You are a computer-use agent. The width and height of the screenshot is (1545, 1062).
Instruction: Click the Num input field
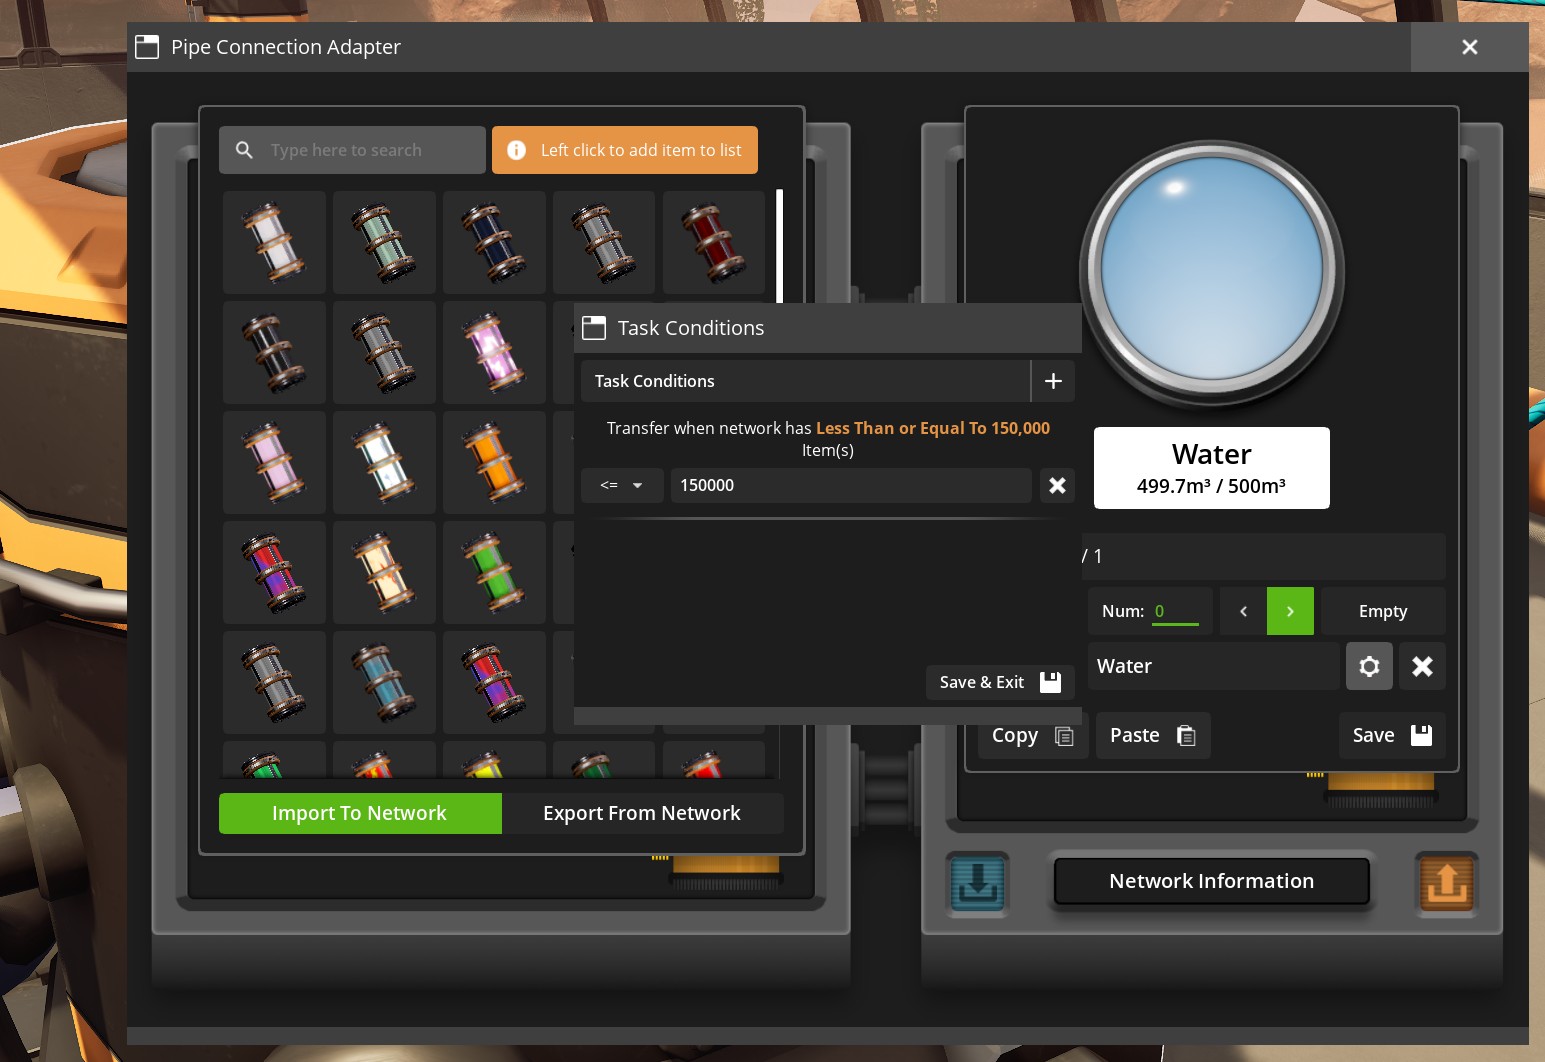coord(1175,611)
